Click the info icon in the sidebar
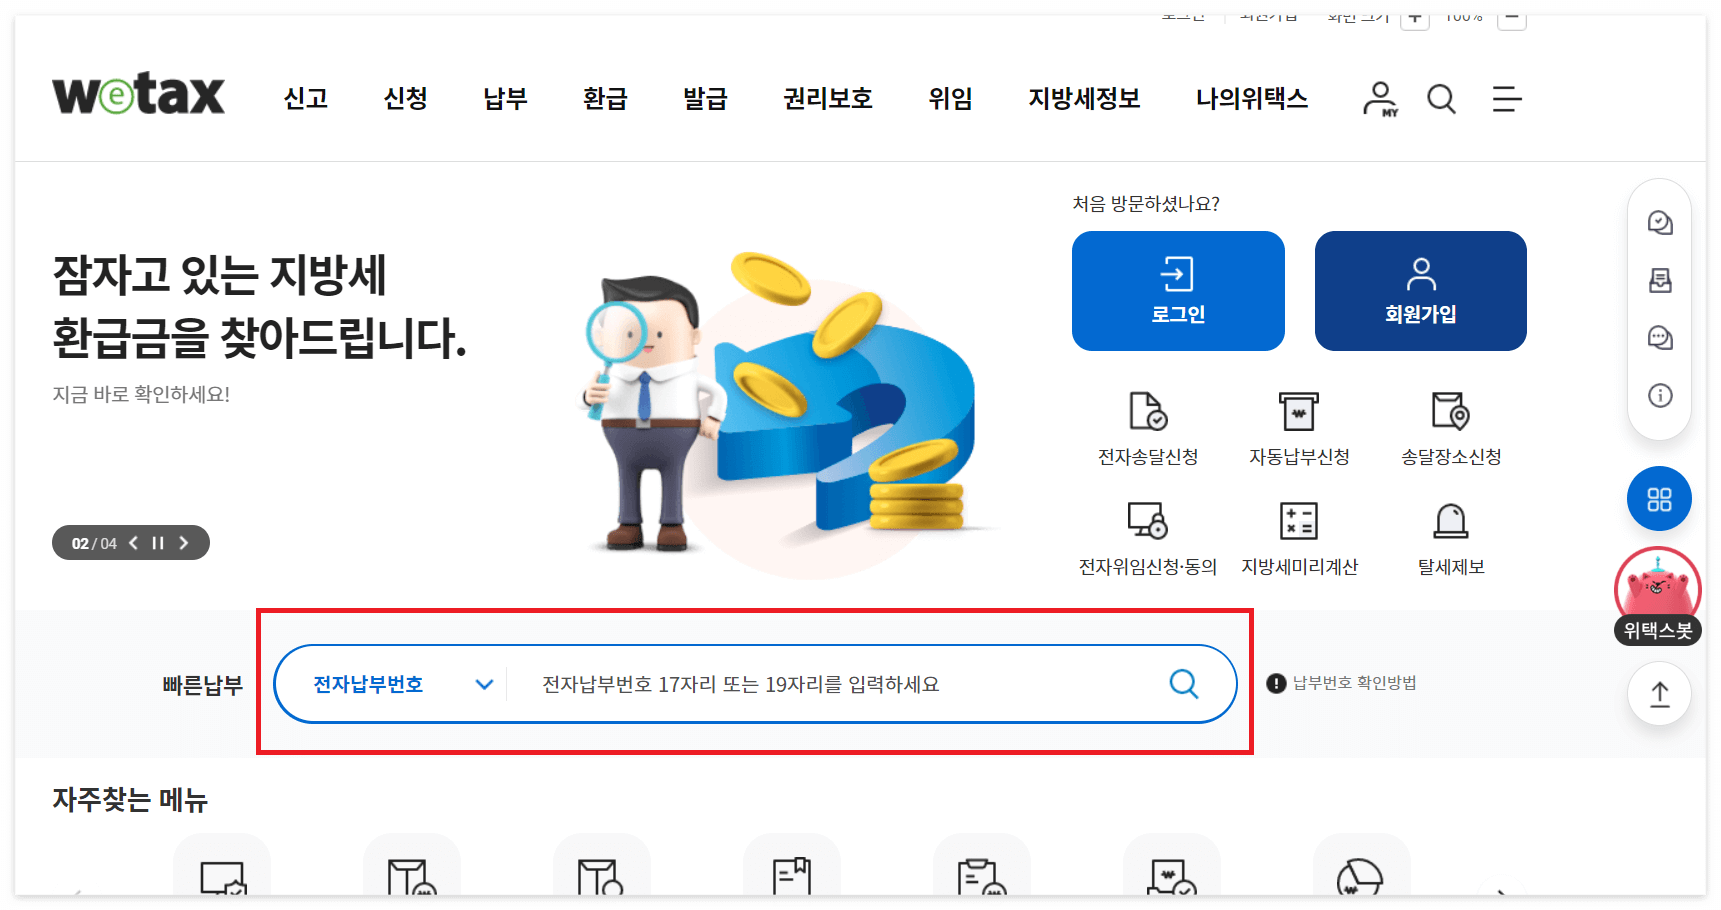Viewport: 1721px width, 910px height. tap(1659, 396)
